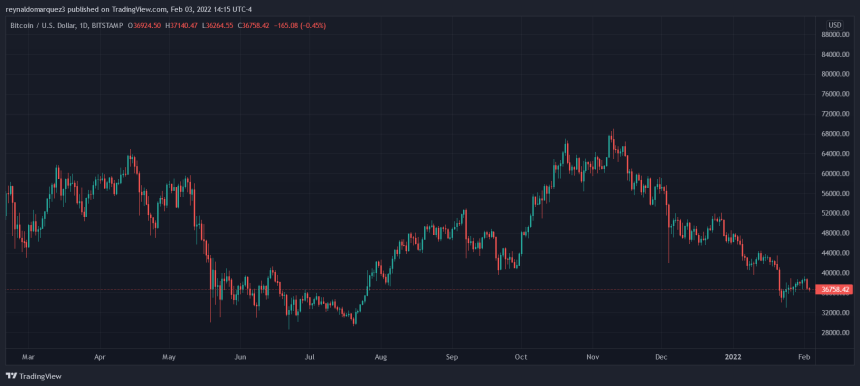Click the Mar label on time axis
Viewport: 860px width, 386px height.
click(29, 357)
